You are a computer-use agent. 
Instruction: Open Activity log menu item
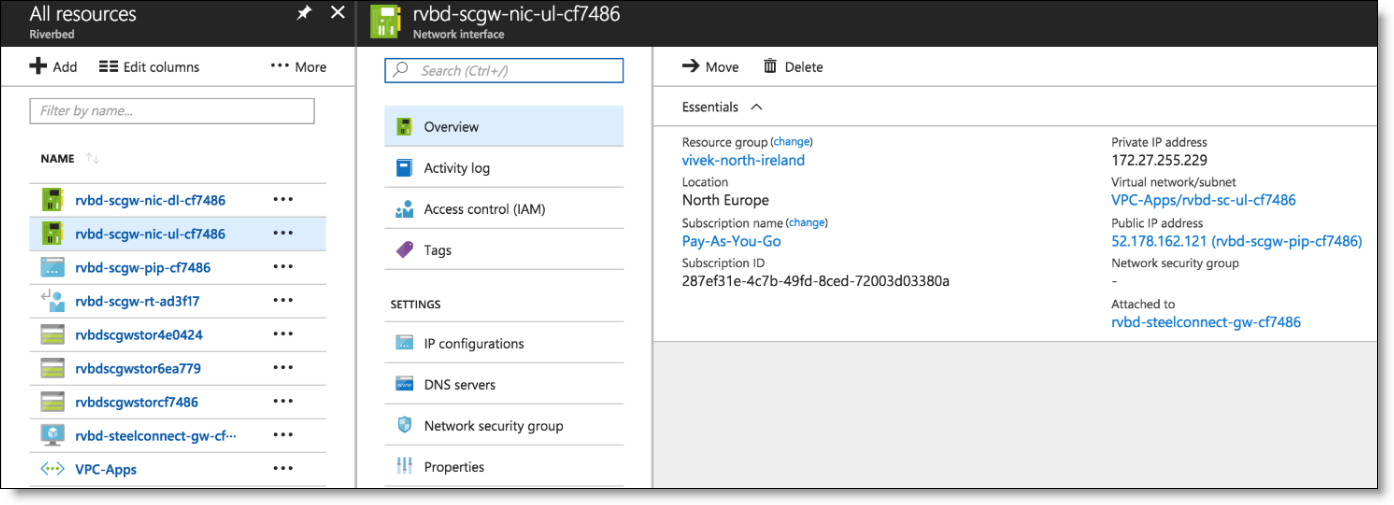457,168
